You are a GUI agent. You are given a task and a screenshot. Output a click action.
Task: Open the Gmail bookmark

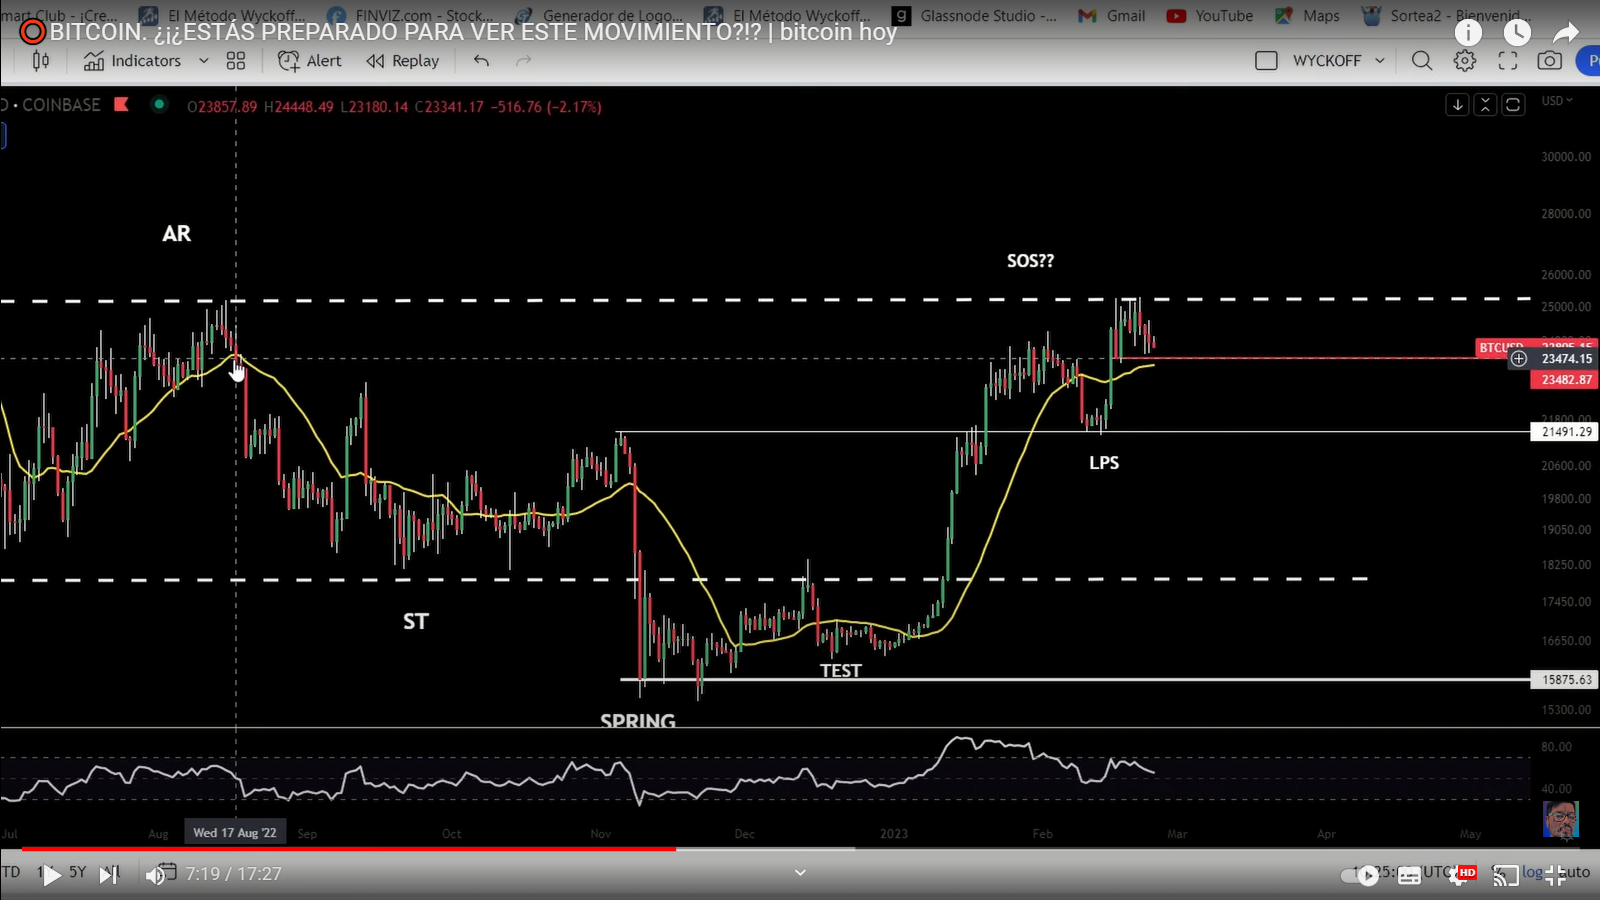1111,15
